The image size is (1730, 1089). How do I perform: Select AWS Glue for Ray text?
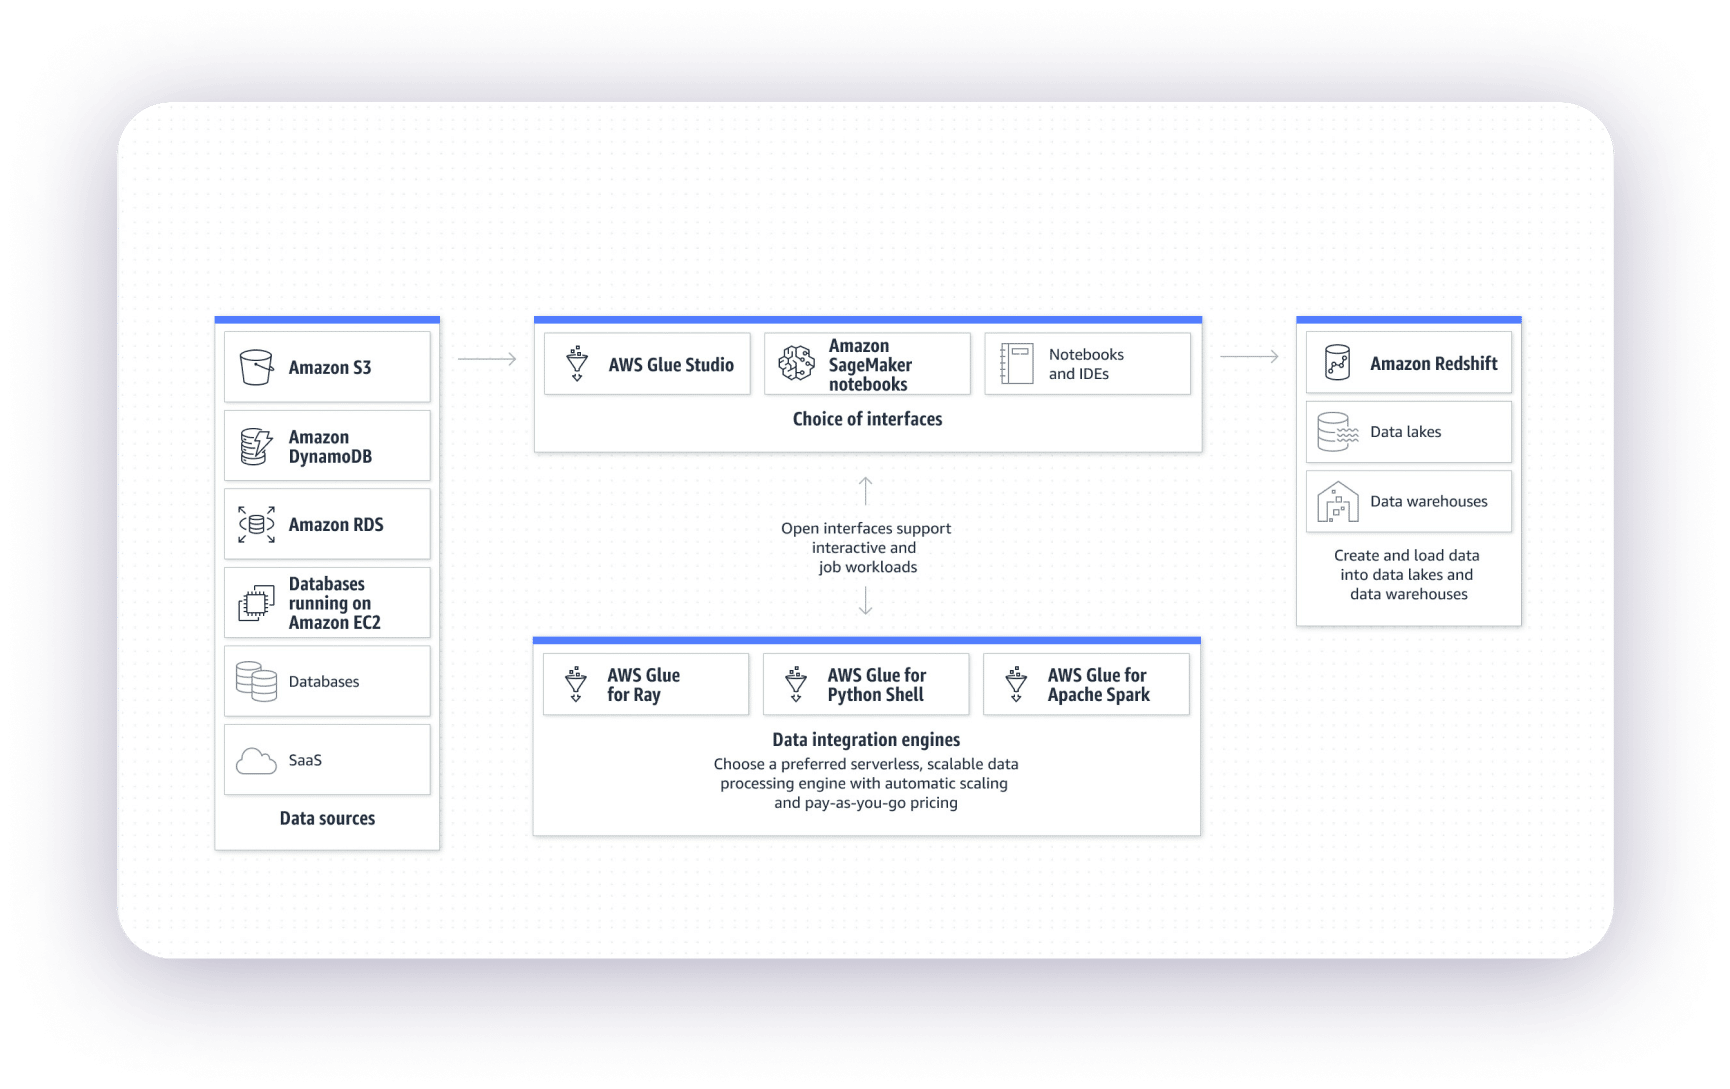[643, 685]
